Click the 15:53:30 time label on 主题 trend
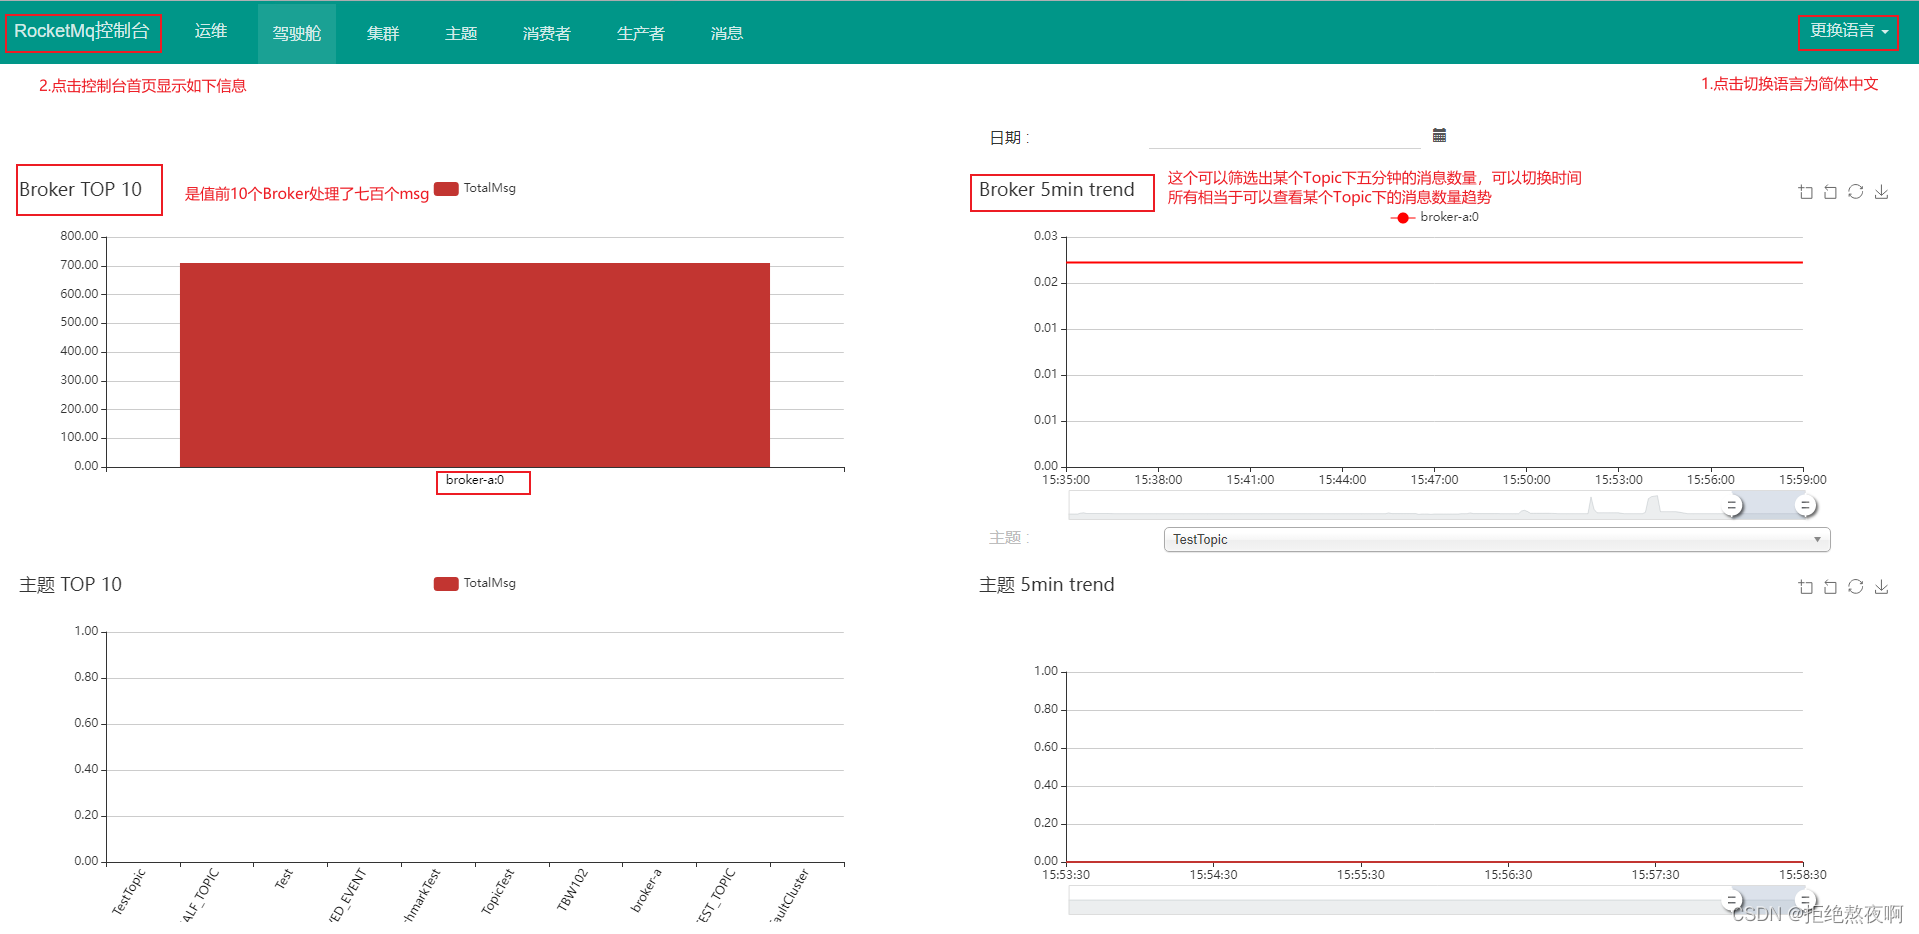Image resolution: width=1919 pixels, height=934 pixels. (x=1066, y=875)
